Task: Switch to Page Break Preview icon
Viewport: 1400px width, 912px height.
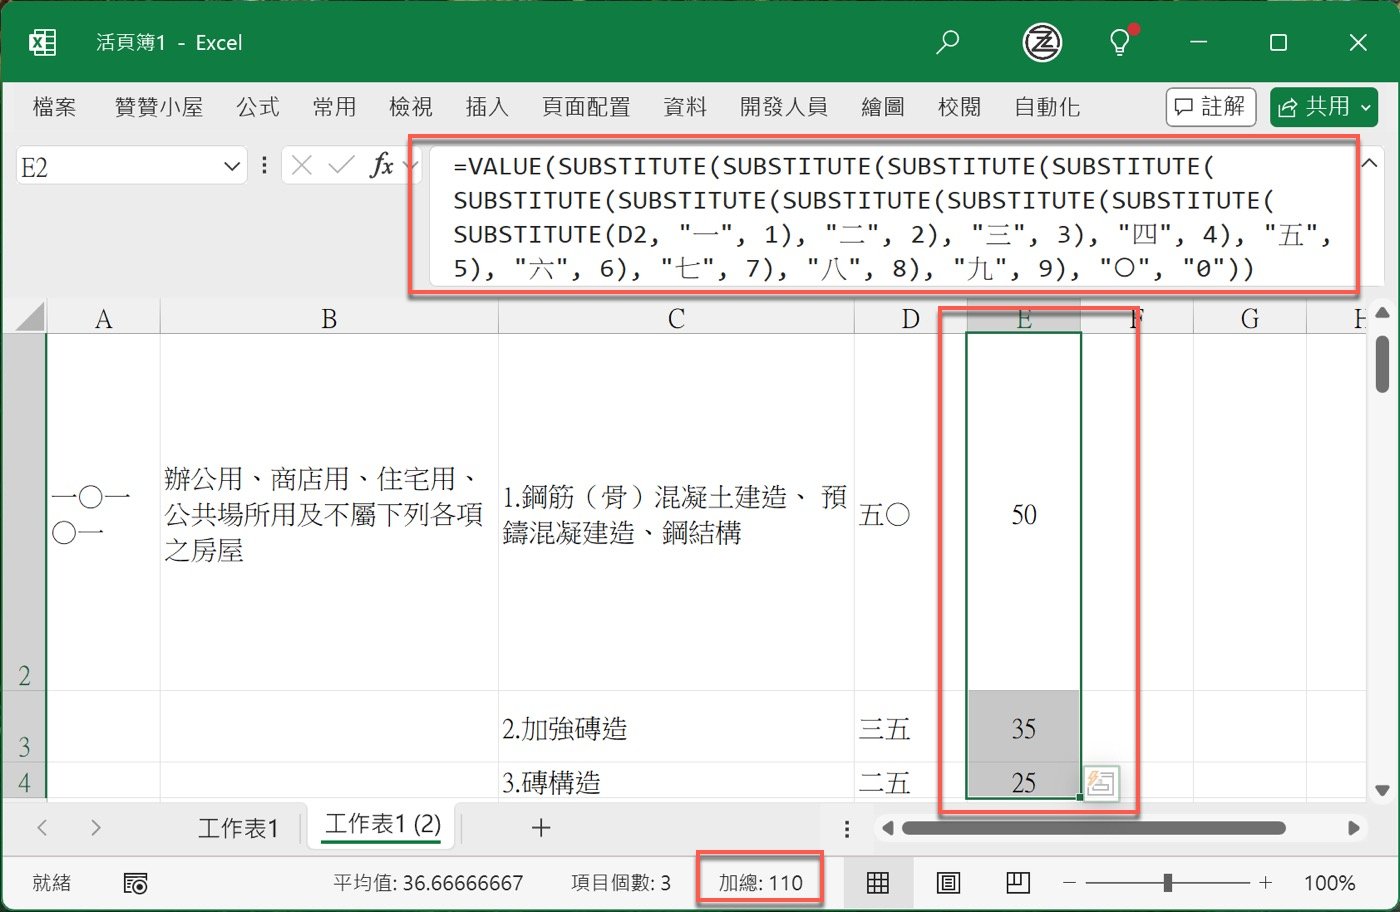Action: [x=1018, y=882]
